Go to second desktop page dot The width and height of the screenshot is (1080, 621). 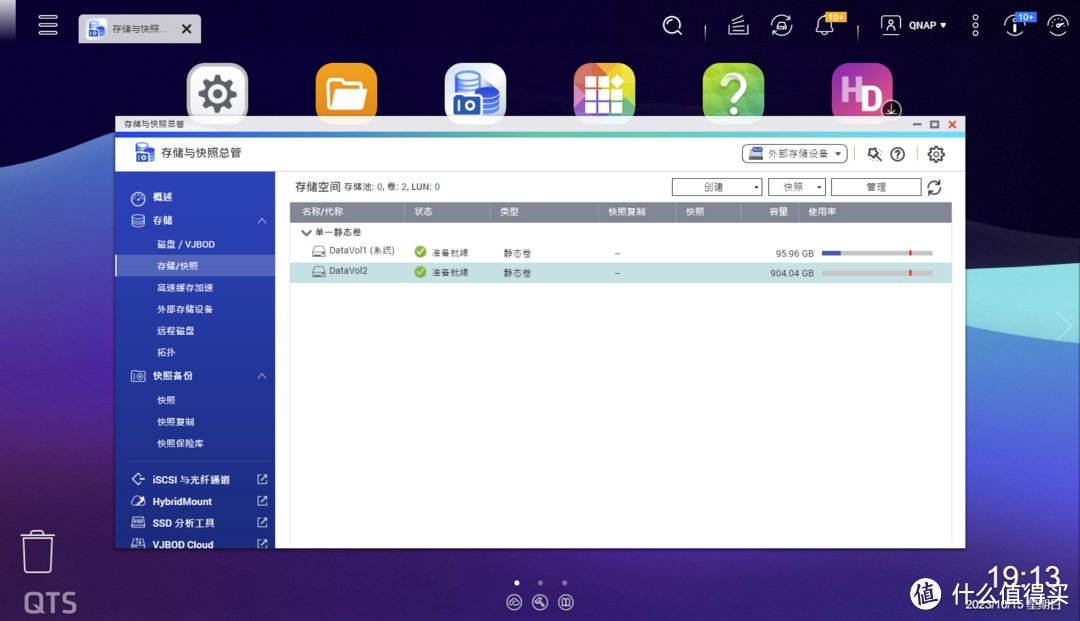[540, 582]
